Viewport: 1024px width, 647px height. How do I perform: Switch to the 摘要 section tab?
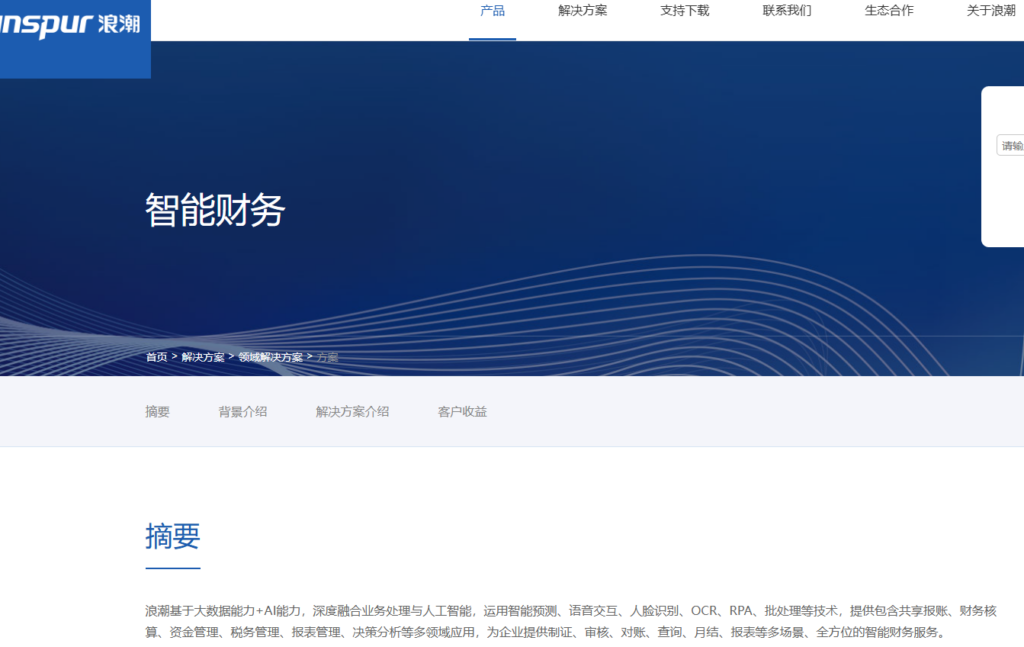tap(157, 411)
